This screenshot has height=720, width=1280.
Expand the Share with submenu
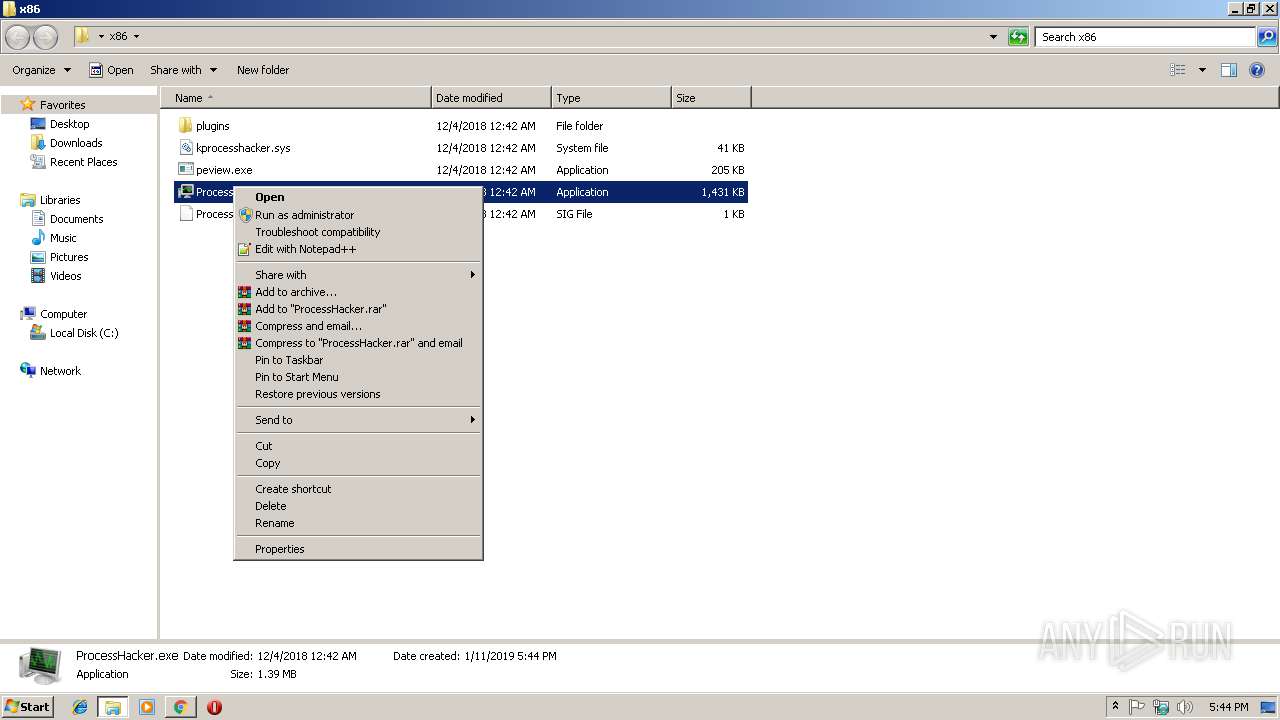[358, 275]
